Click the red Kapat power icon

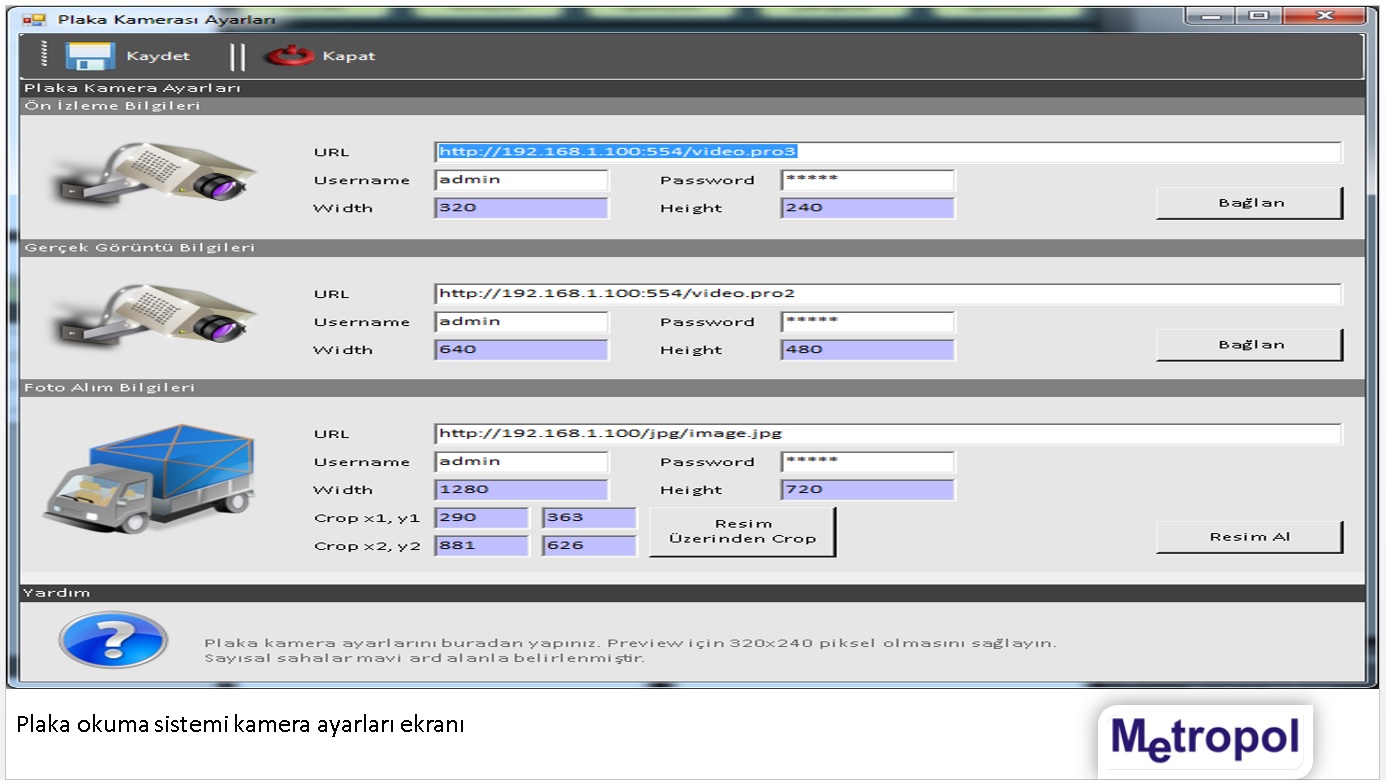click(289, 56)
